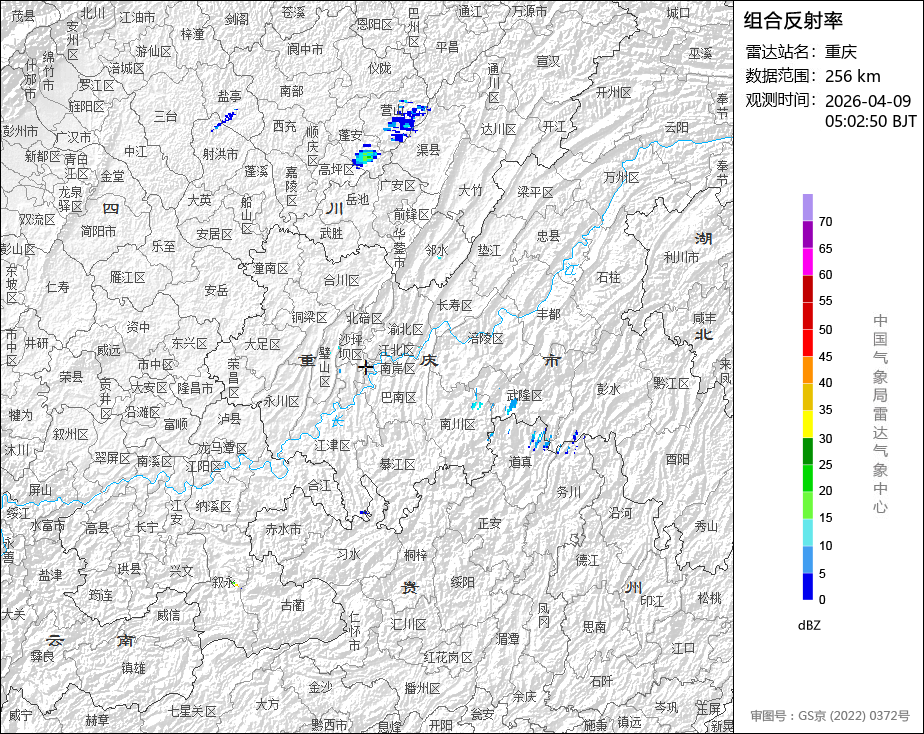Click the 永川区 map label

(282, 402)
